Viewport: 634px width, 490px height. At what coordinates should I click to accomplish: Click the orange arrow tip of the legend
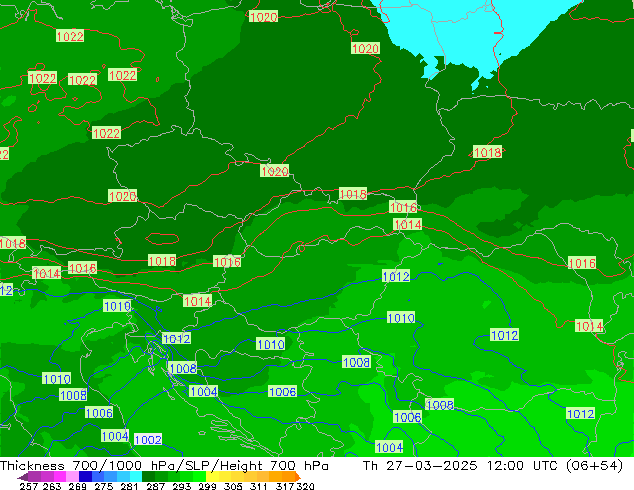298,477
